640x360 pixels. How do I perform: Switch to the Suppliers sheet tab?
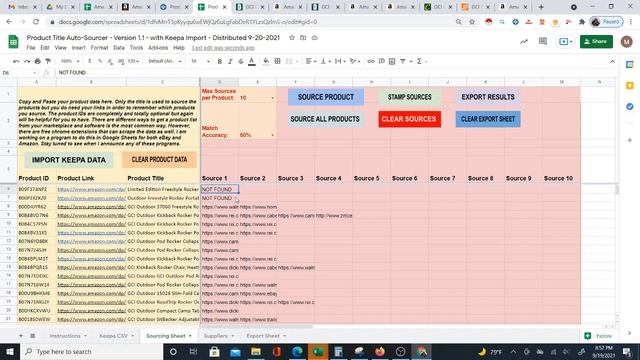tap(216, 336)
